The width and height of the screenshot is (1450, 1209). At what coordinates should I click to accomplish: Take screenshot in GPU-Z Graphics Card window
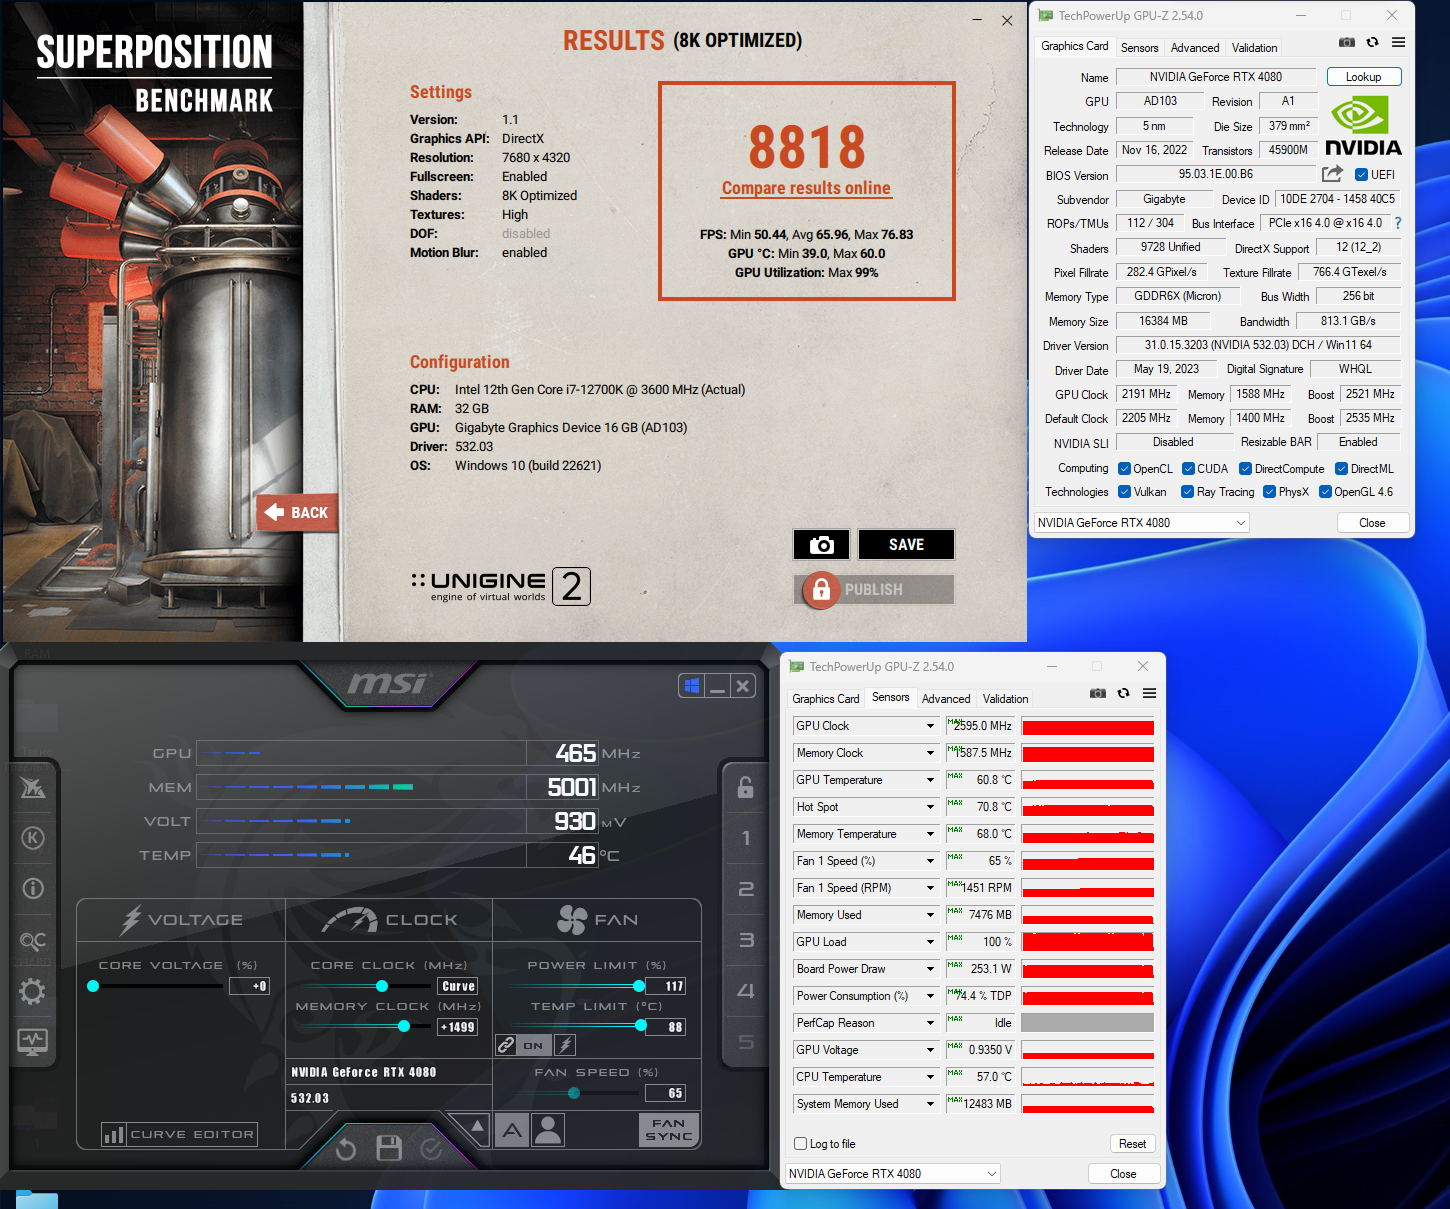pyautogui.click(x=1347, y=42)
